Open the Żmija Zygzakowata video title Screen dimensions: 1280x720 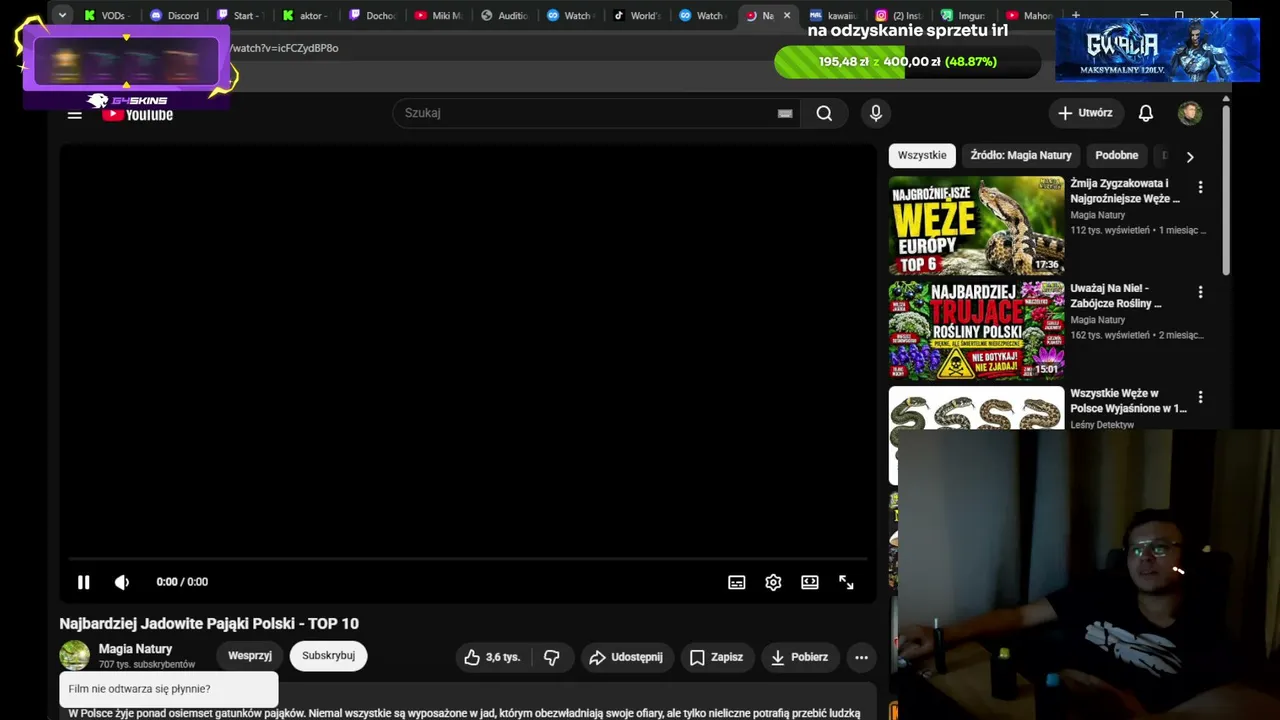point(1125,191)
